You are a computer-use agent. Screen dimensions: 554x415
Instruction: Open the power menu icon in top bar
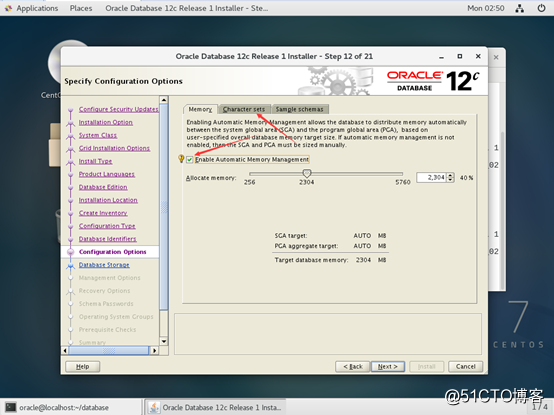[541, 8]
